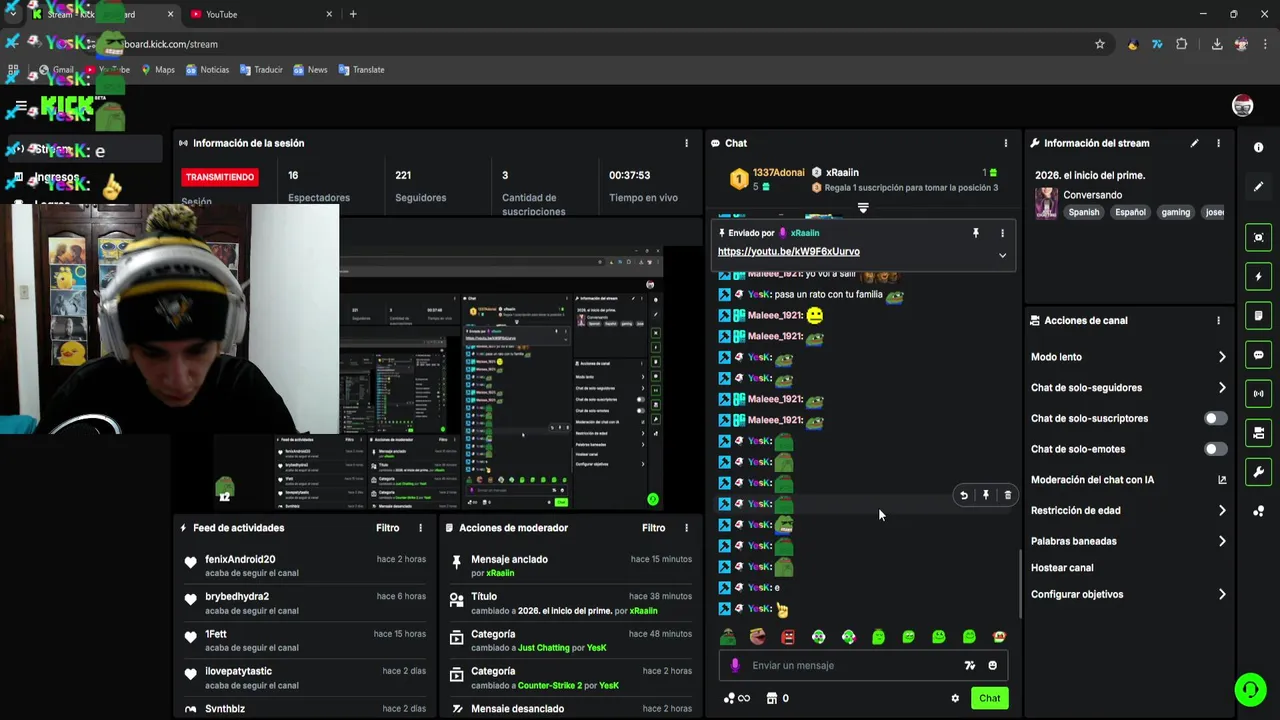Toggle the chat bubble panel icon in sidebar

pos(1258,355)
